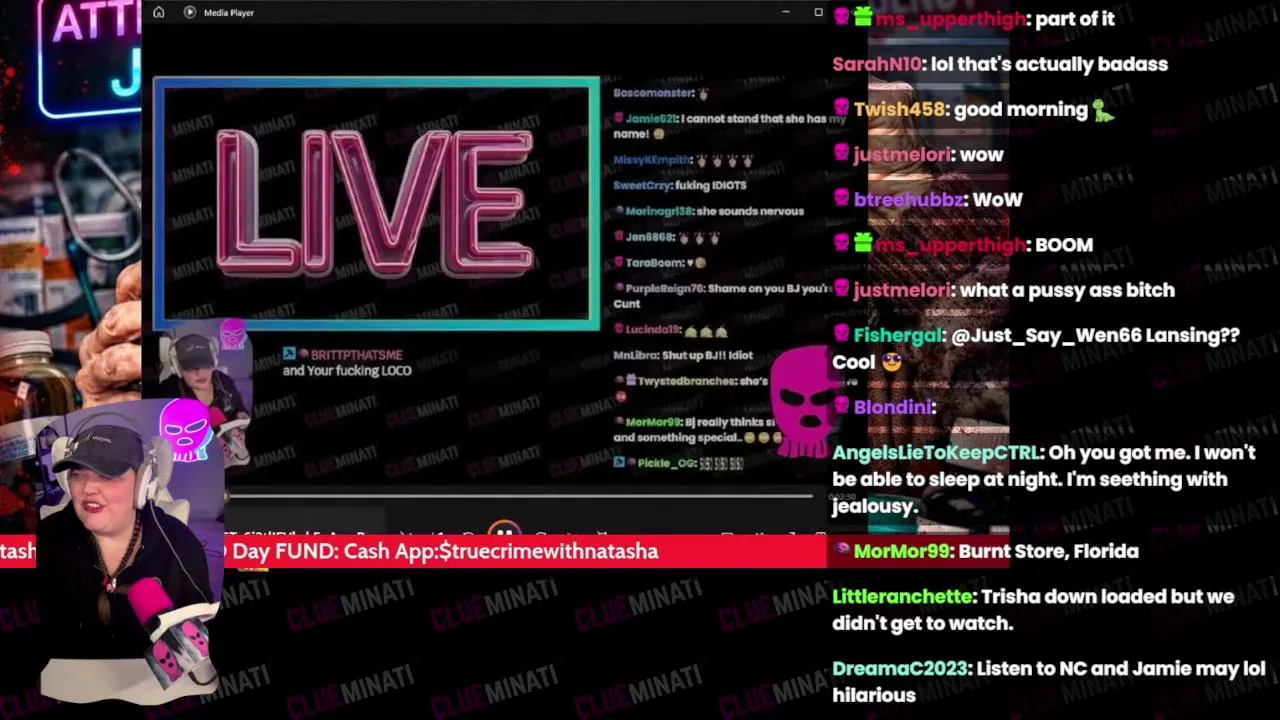Image resolution: width=1280 pixels, height=720 pixels.
Task: Select MnLibra 'Shut up BJ!! Idiot' message
Action: (x=683, y=355)
